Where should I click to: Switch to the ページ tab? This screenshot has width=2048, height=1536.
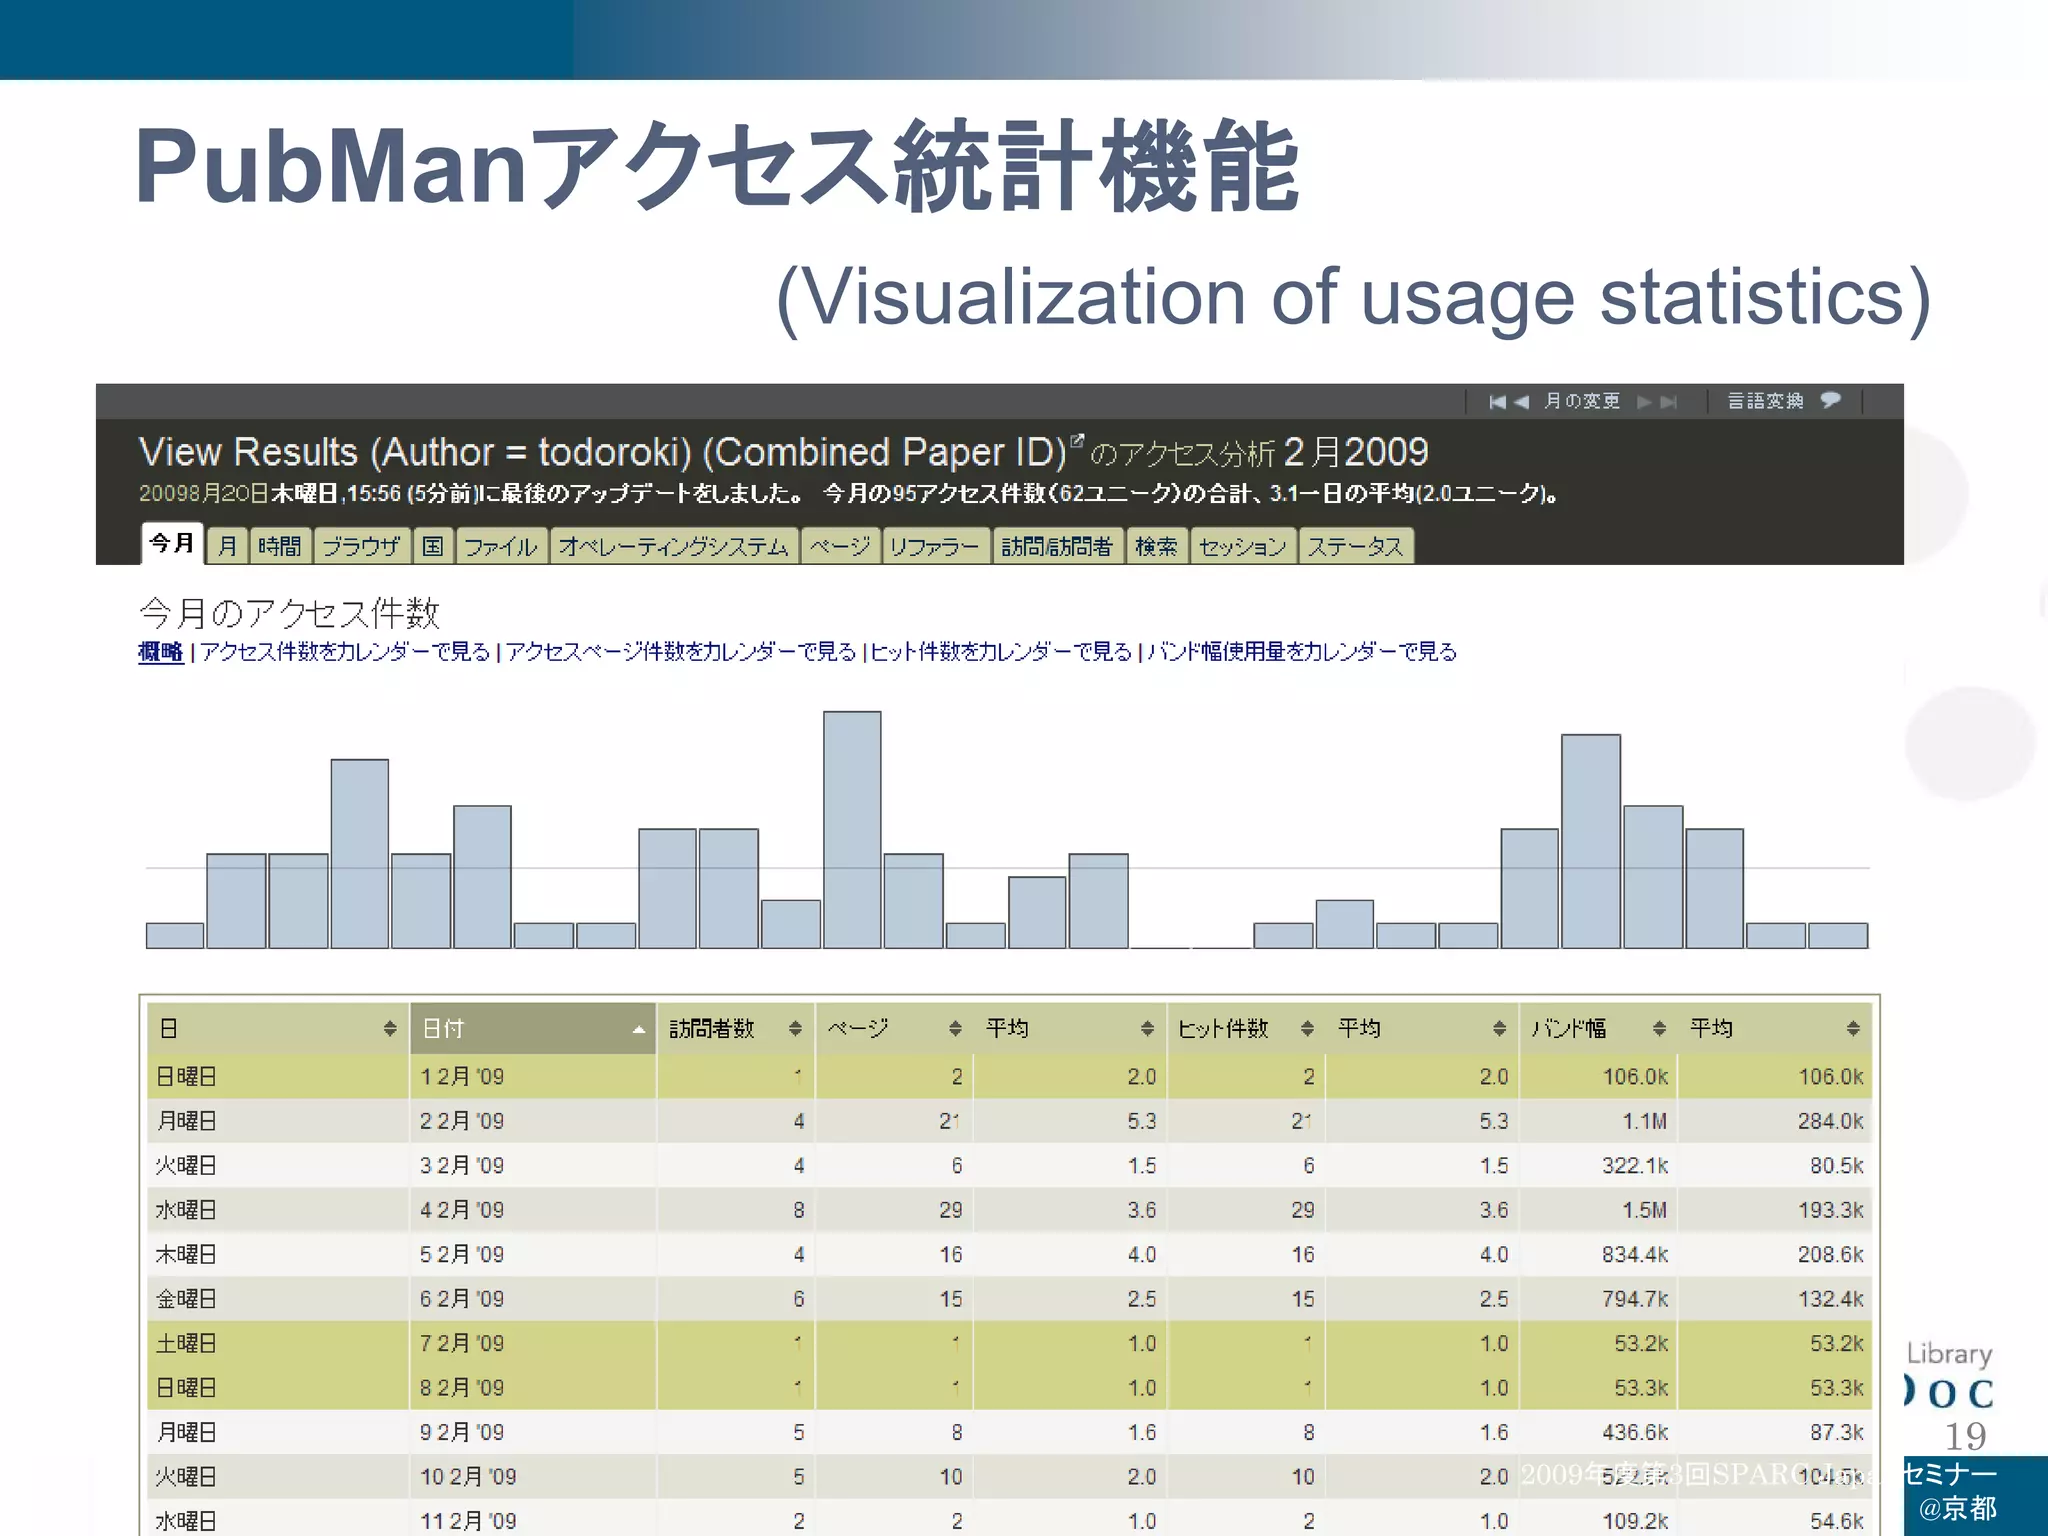pos(840,546)
